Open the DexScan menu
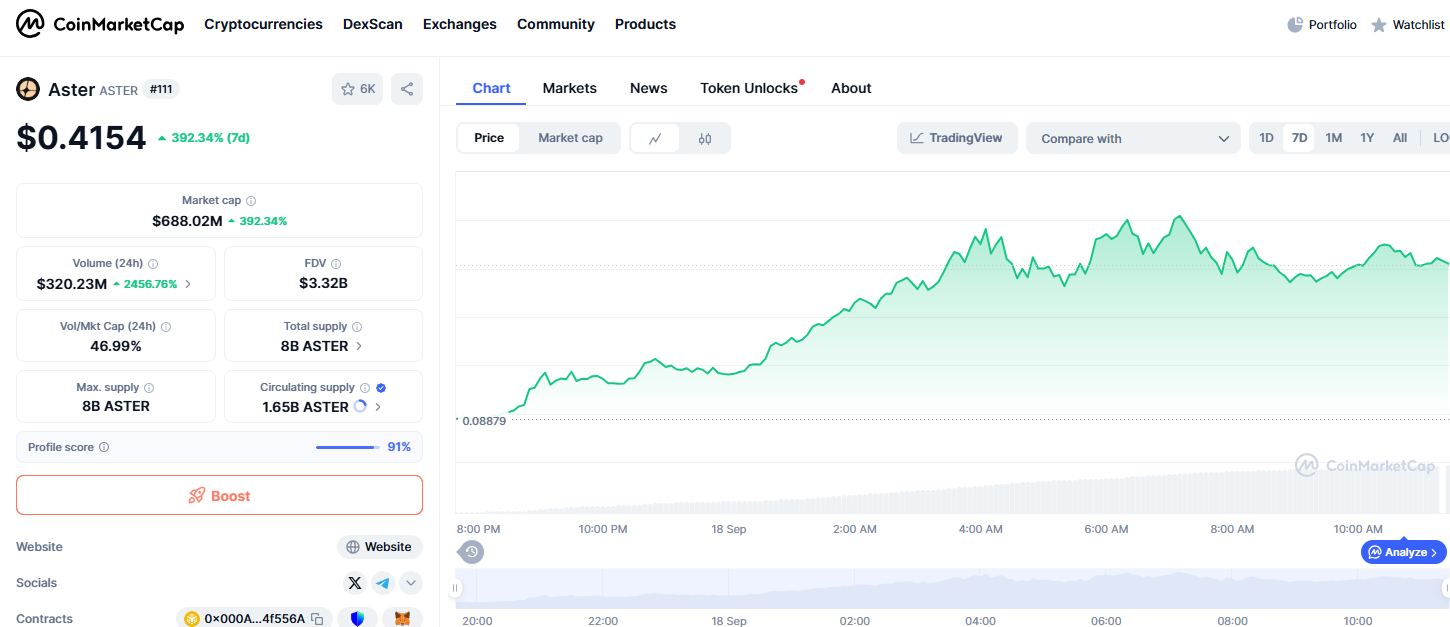Screen dimensions: 1450x627 [373, 24]
